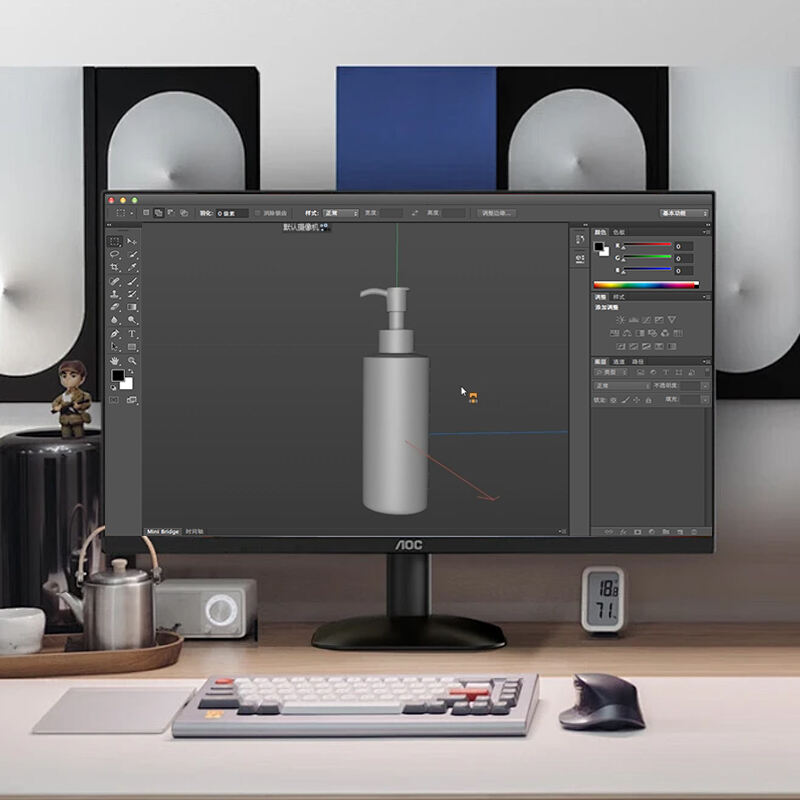Select the Eraser tool
The image size is (800, 800).
[114, 307]
